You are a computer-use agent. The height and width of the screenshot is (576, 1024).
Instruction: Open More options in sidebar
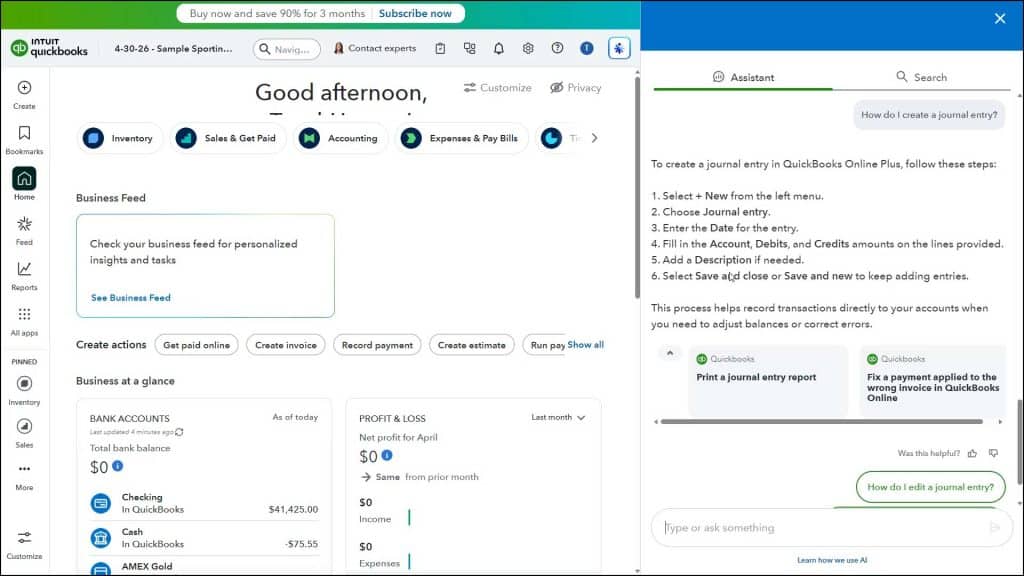[24, 476]
